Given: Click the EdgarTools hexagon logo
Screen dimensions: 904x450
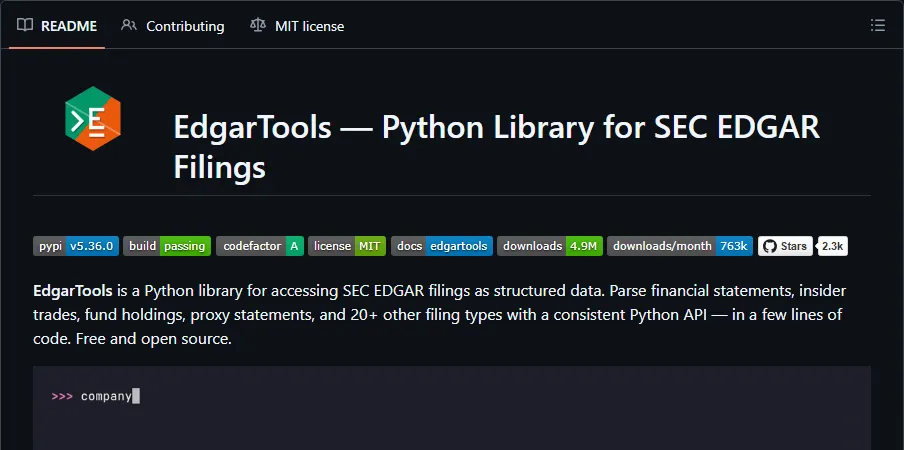Looking at the screenshot, I should pos(93,118).
